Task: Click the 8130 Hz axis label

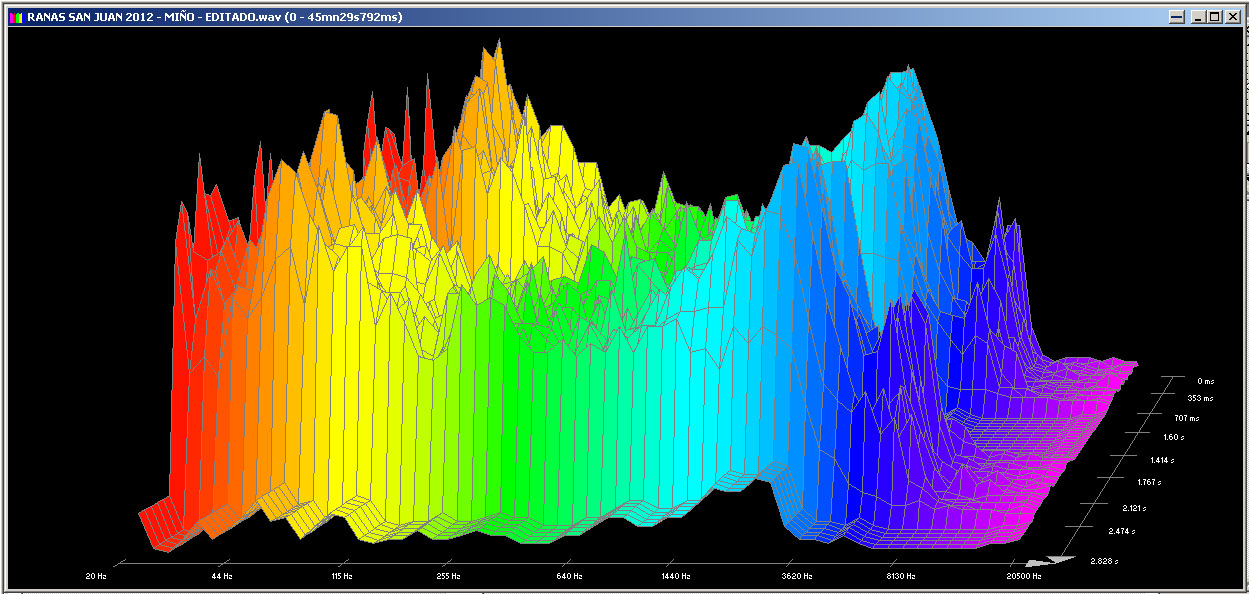Action: [903, 577]
